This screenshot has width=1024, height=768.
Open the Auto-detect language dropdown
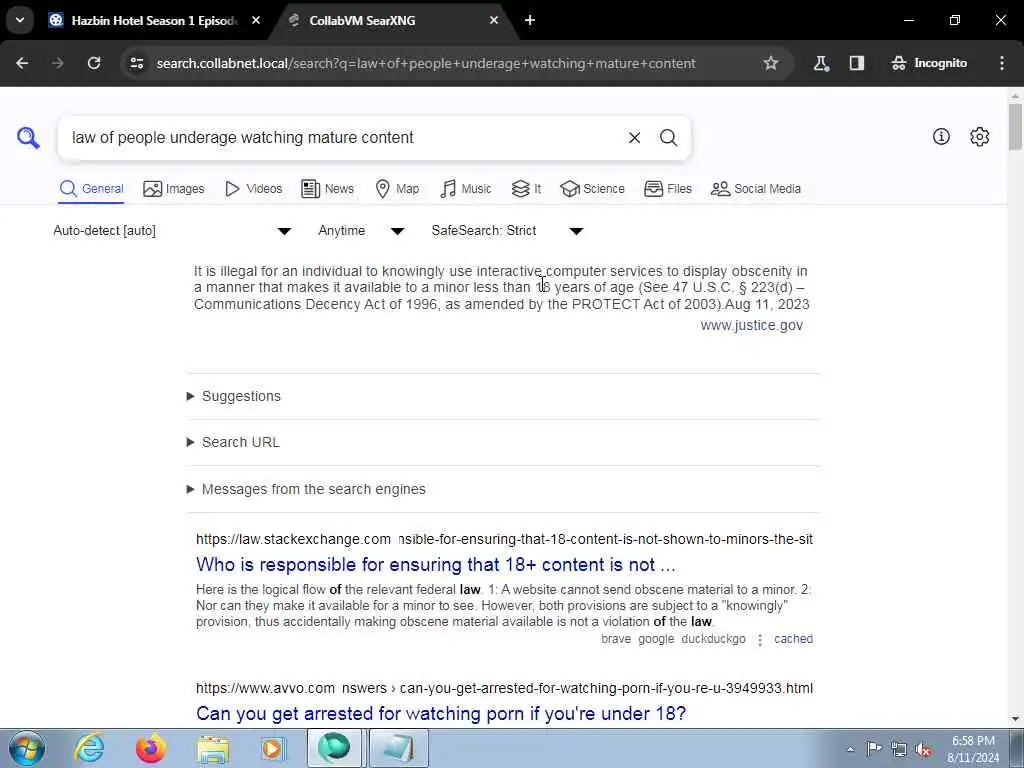click(172, 231)
